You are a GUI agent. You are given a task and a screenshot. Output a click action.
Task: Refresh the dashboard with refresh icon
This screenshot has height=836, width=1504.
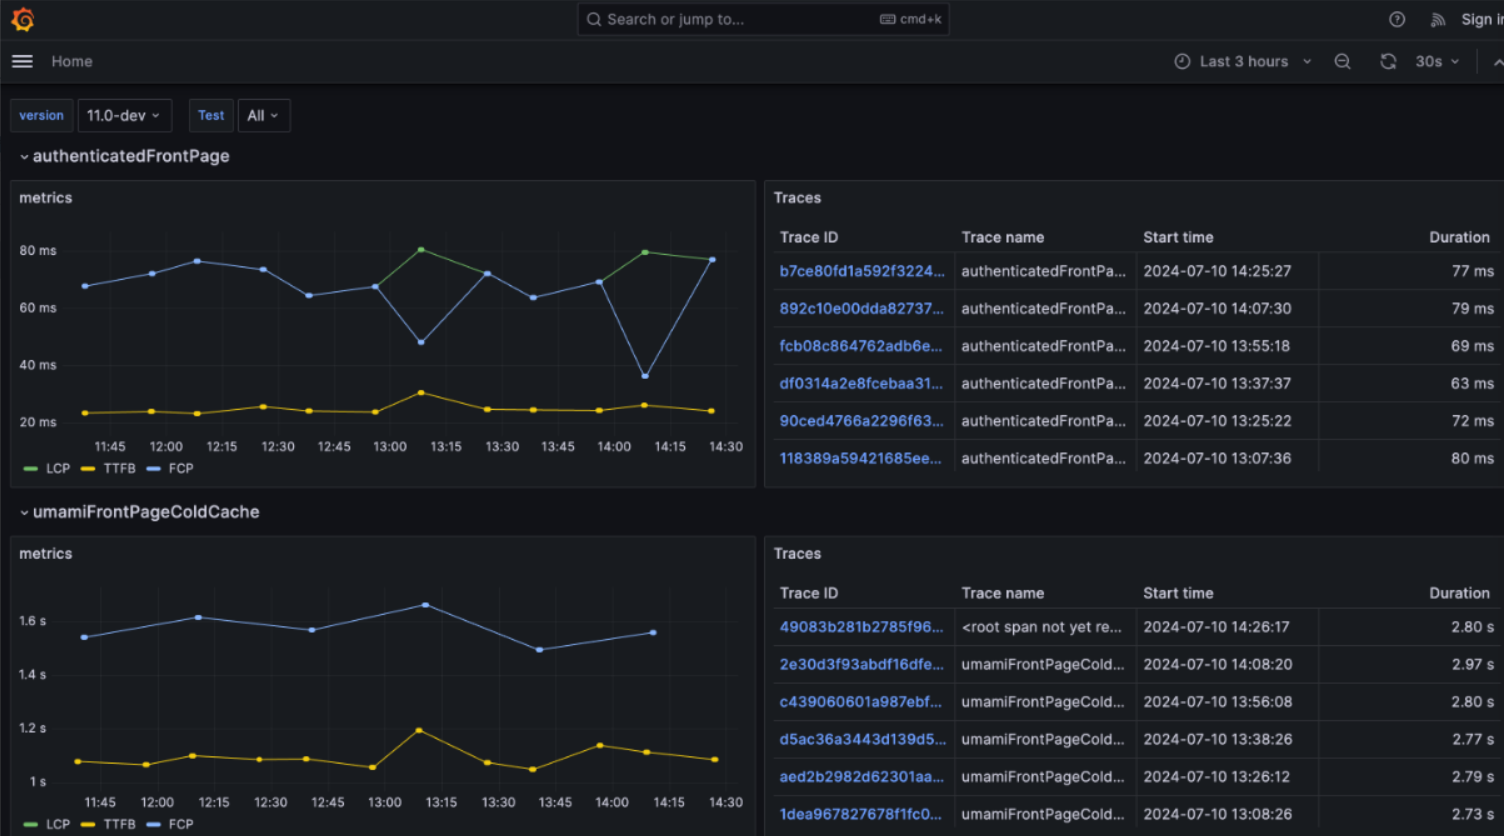[1388, 61]
